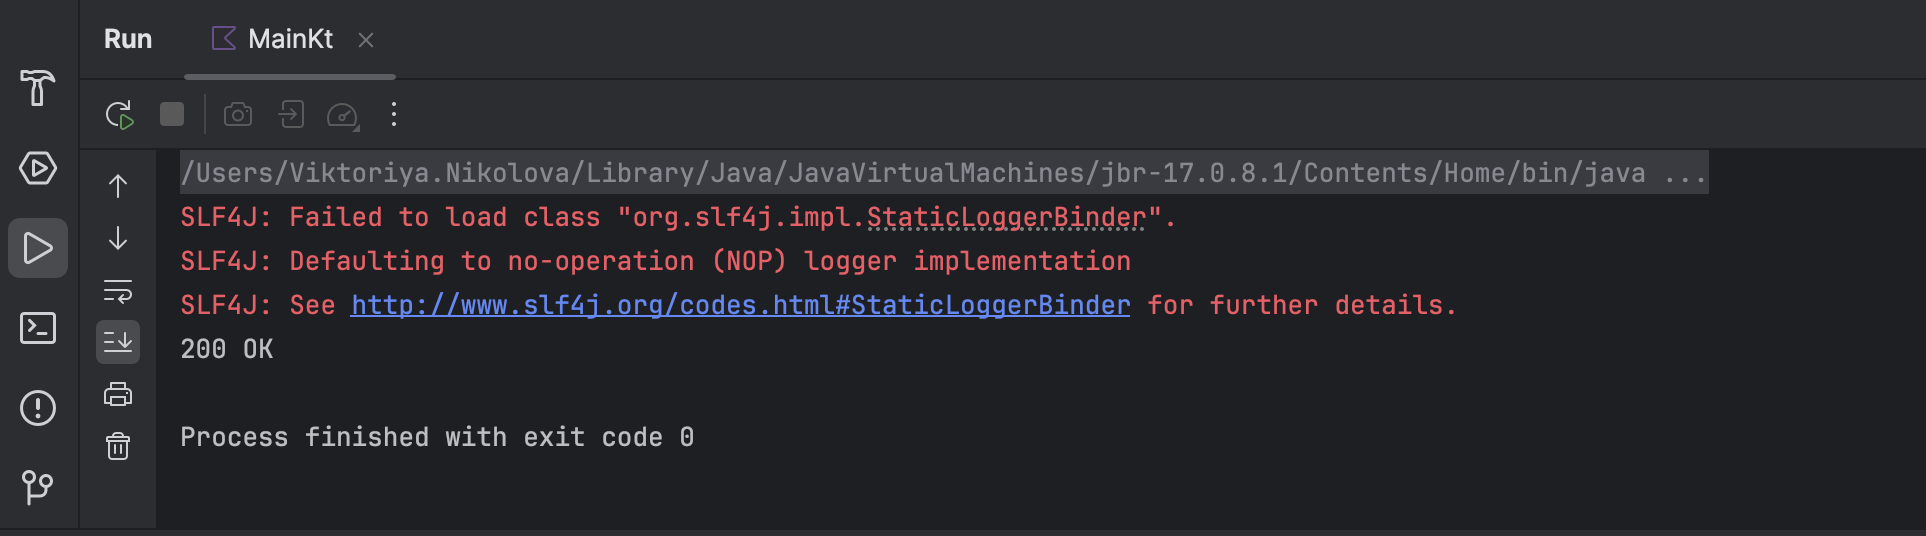The width and height of the screenshot is (1926, 536).
Task: Go to next stack trace with down arrow
Action: pos(118,238)
